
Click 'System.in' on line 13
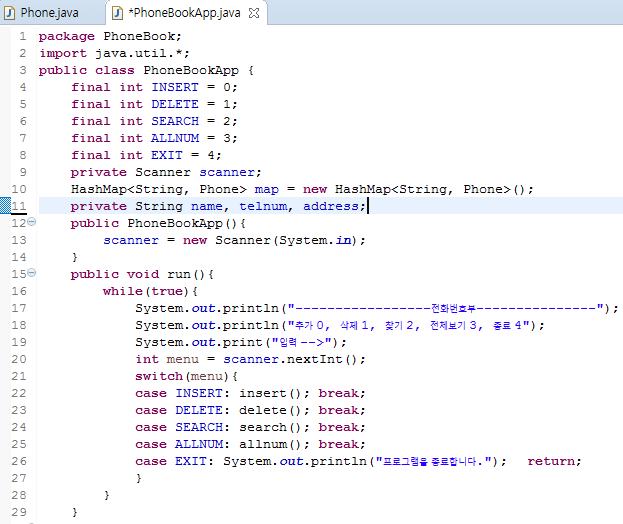[315, 240]
